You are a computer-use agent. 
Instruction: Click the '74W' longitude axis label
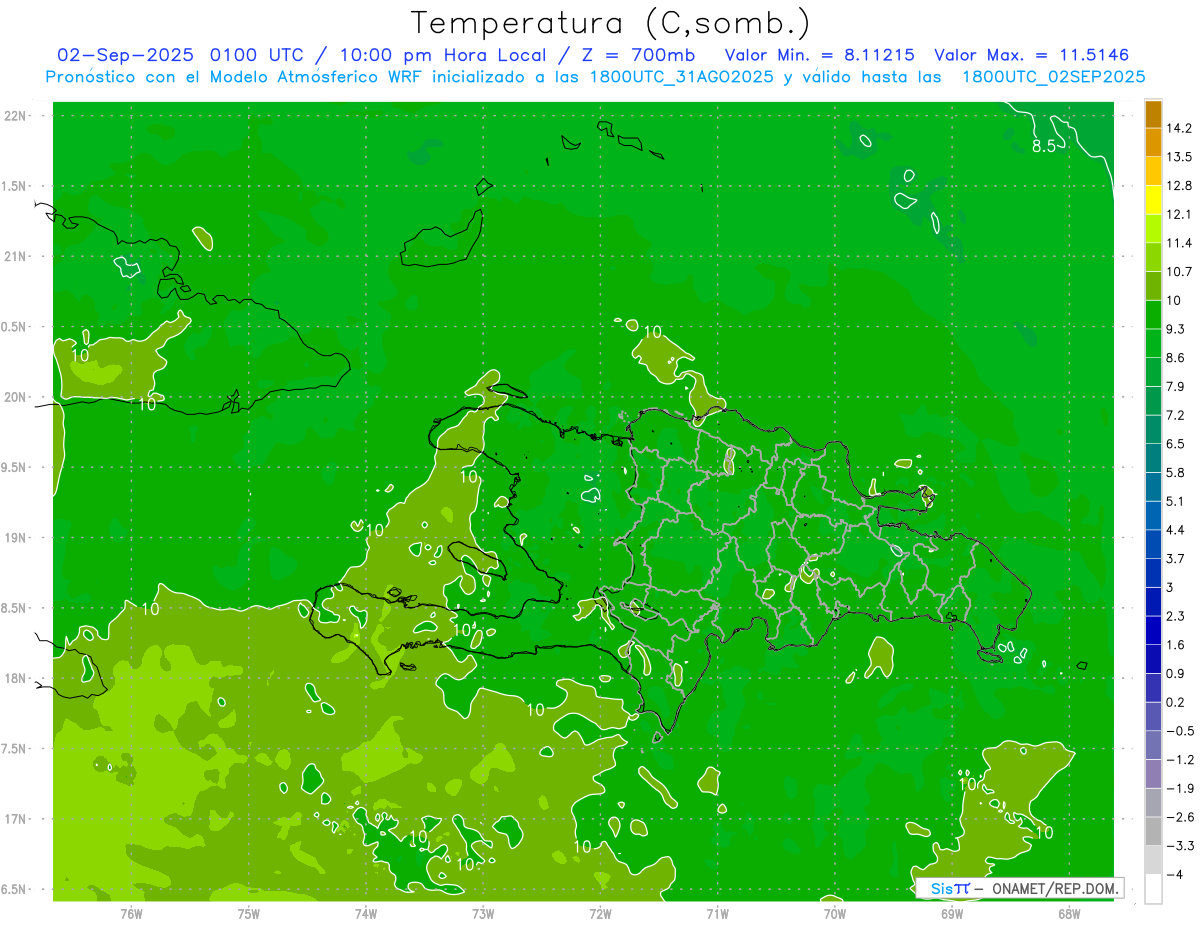click(x=365, y=914)
